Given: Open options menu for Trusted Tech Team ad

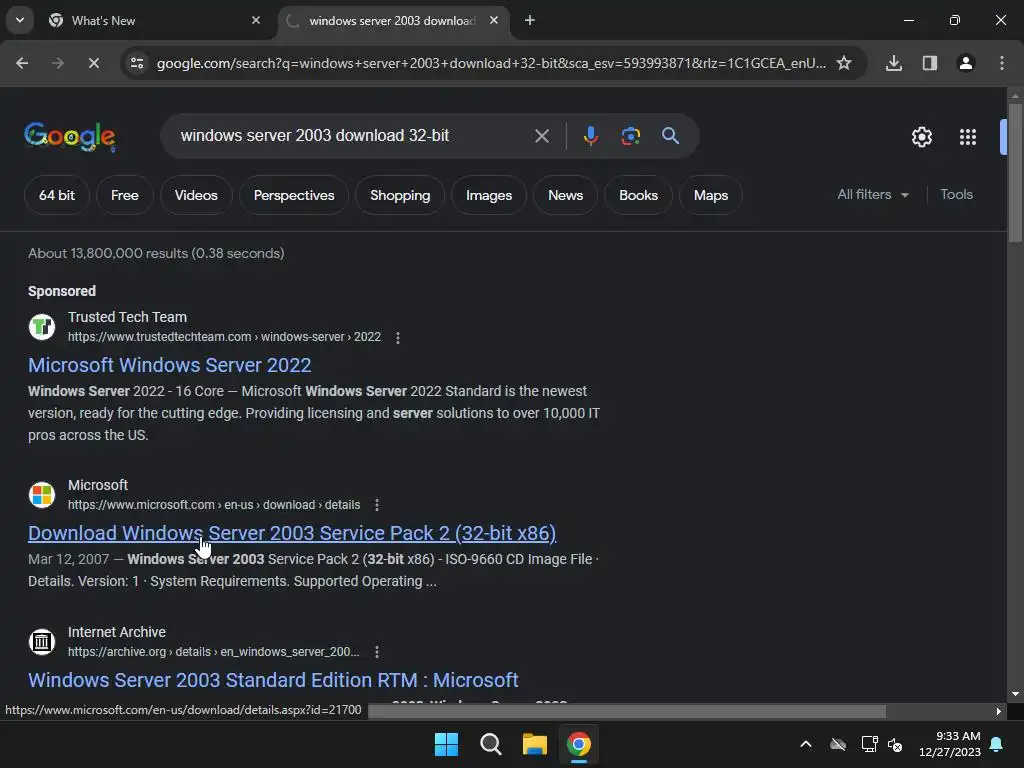Looking at the screenshot, I should pos(398,338).
